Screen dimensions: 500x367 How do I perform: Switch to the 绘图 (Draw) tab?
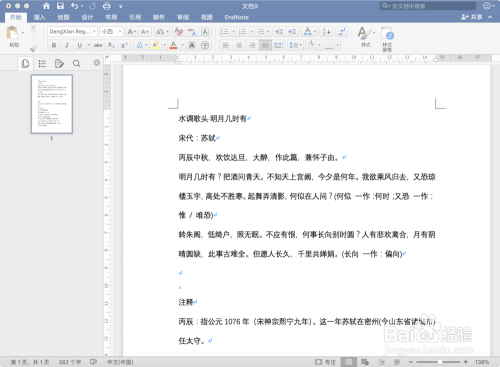[63, 17]
